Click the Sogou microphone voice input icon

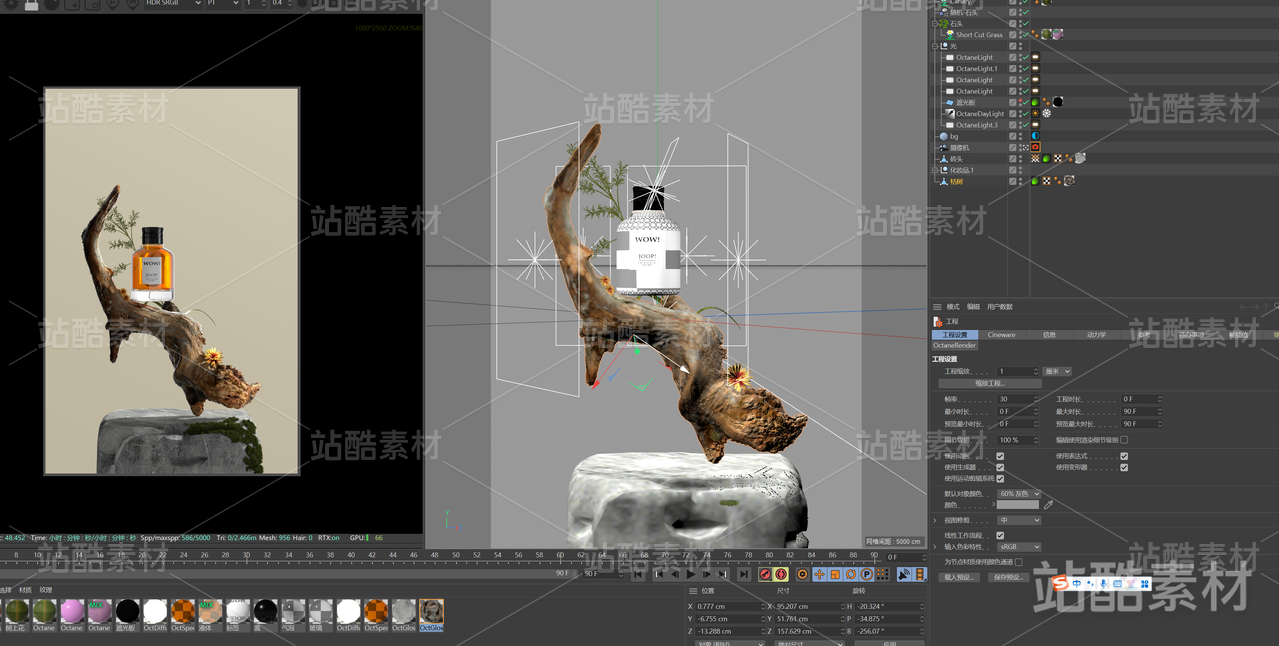pyautogui.click(x=1104, y=583)
